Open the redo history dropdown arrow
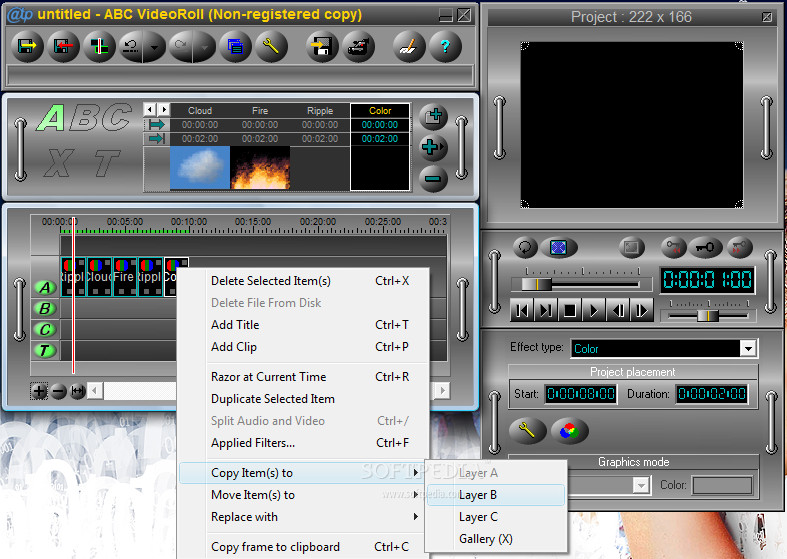Image resolution: width=787 pixels, height=559 pixels. pos(204,47)
